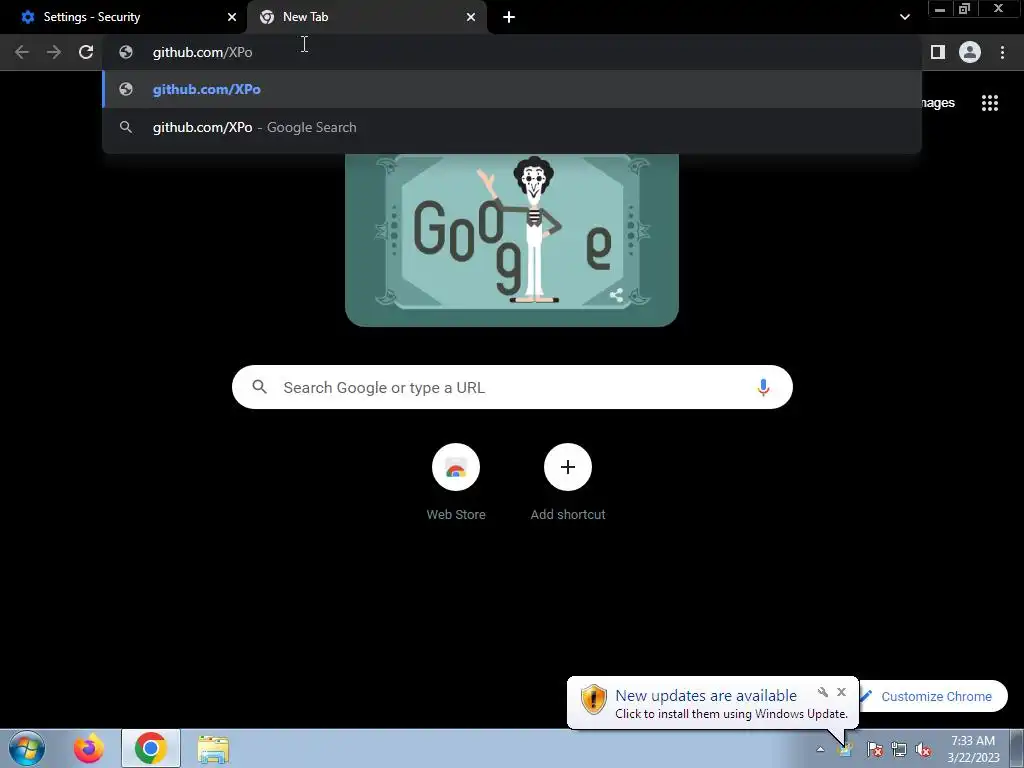Click the Windows Update tray icon
Viewport: 1024px width, 768px height.
click(x=845, y=749)
